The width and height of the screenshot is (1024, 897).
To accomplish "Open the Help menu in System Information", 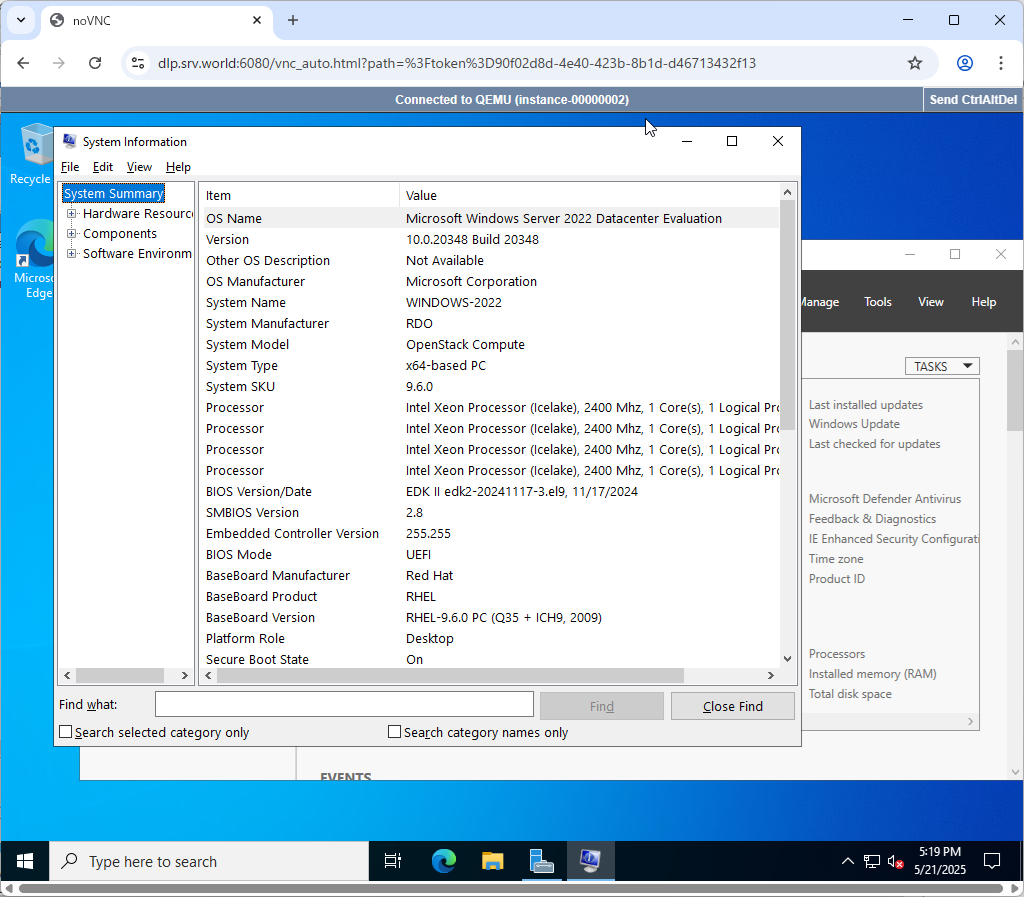I will tap(178, 167).
